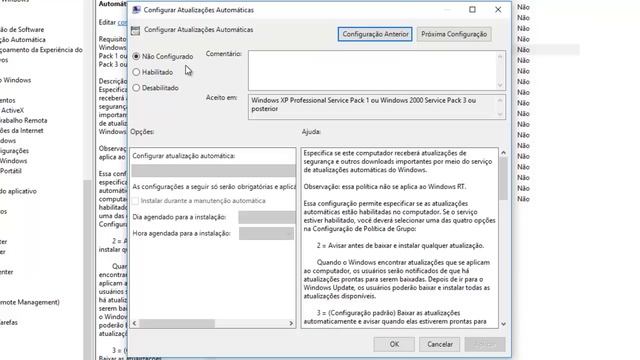The height and width of the screenshot is (360, 640).
Task: Click the Aplicar button
Action: coord(485,344)
